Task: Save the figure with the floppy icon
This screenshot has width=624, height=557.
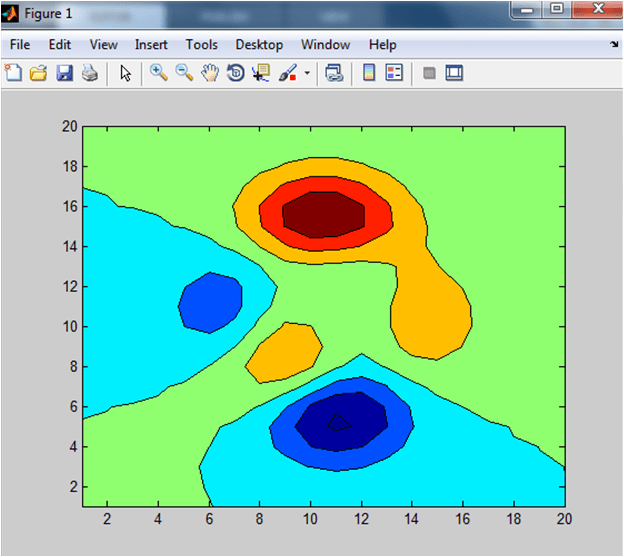Action: (64, 73)
